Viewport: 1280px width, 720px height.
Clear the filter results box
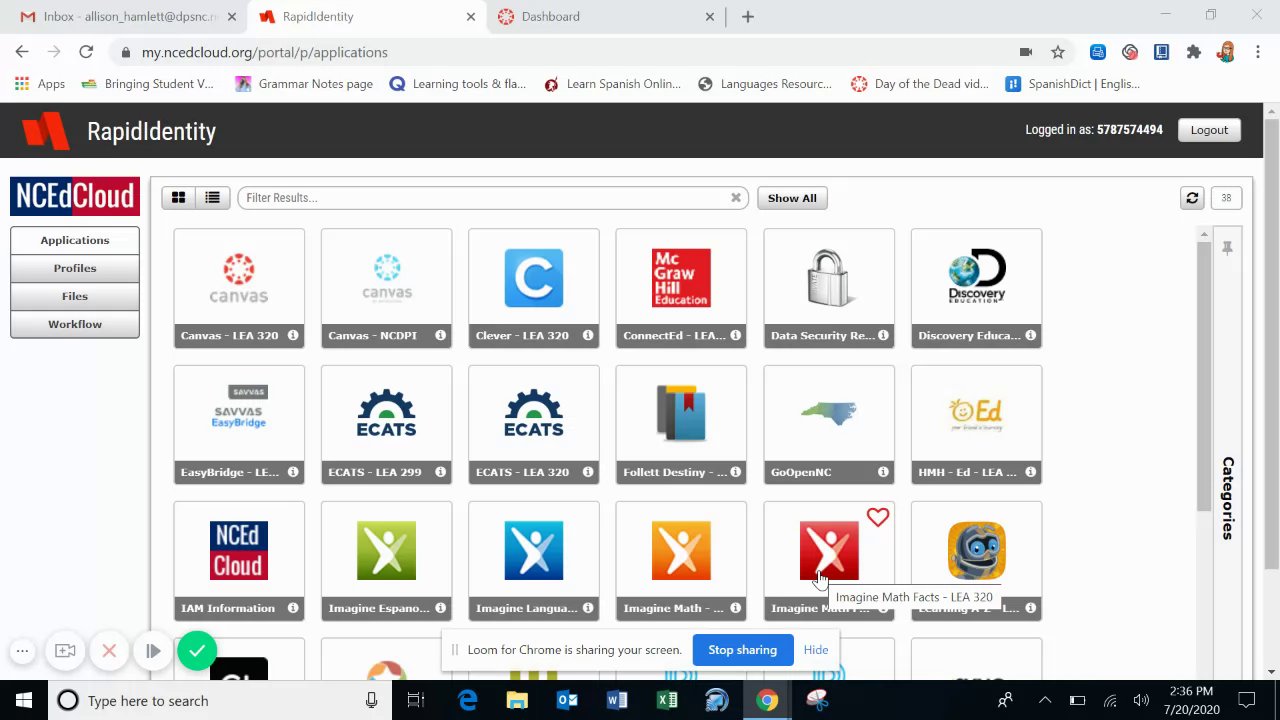736,198
